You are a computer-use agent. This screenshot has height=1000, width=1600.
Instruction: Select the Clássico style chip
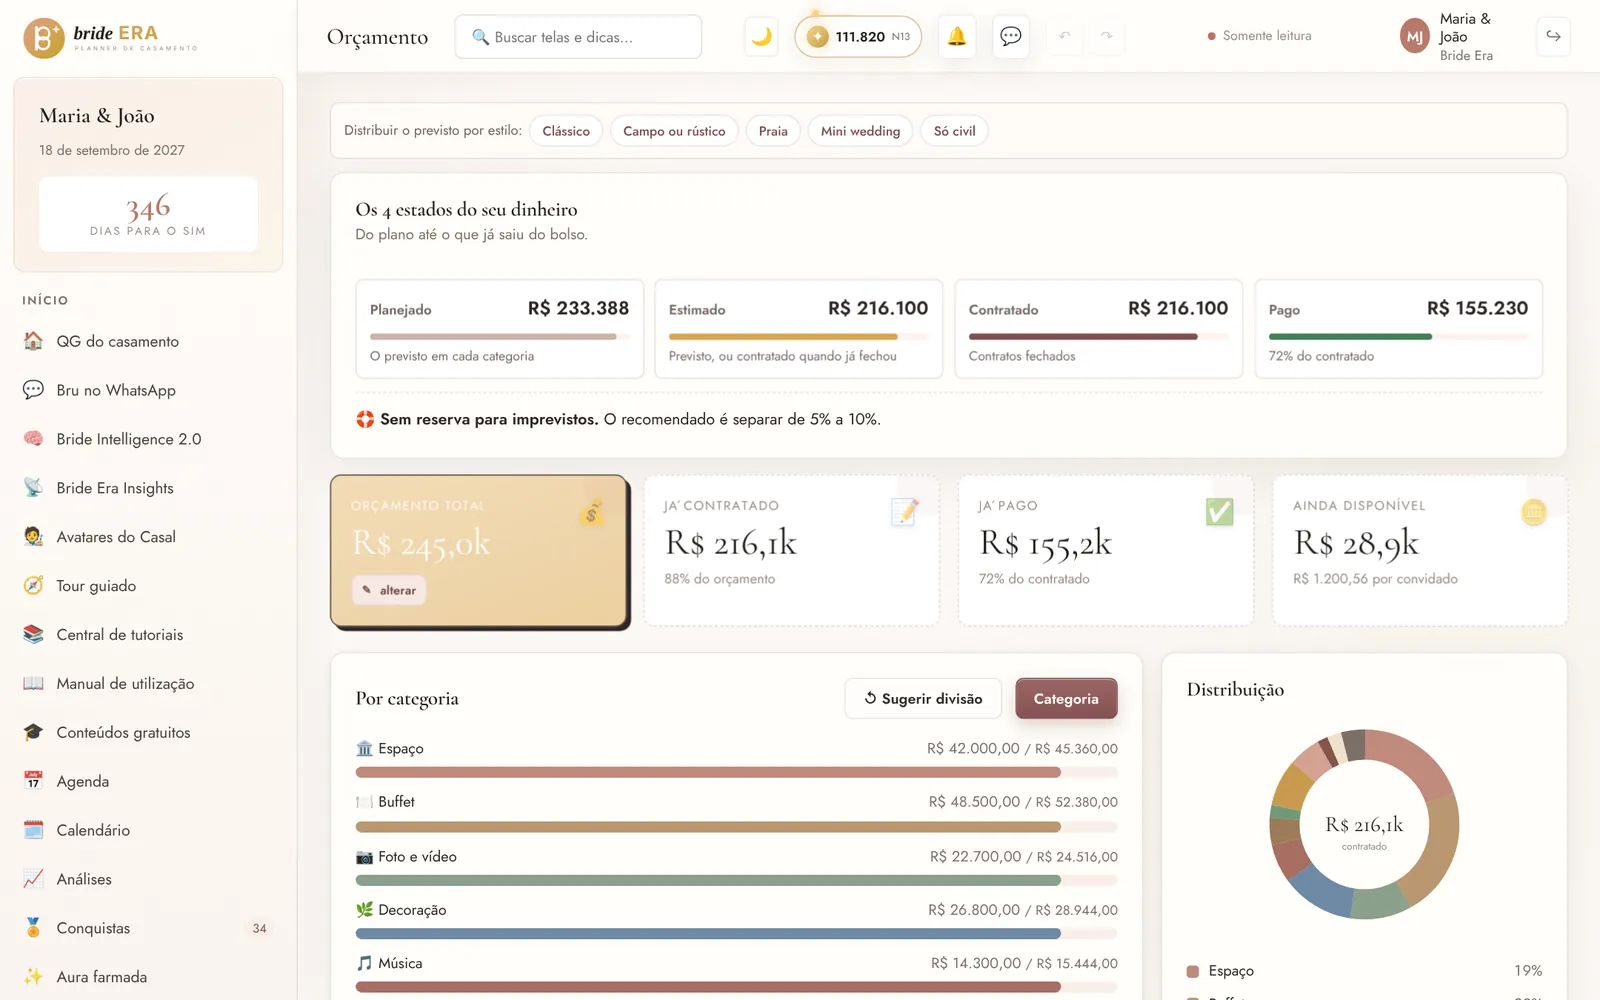566,131
